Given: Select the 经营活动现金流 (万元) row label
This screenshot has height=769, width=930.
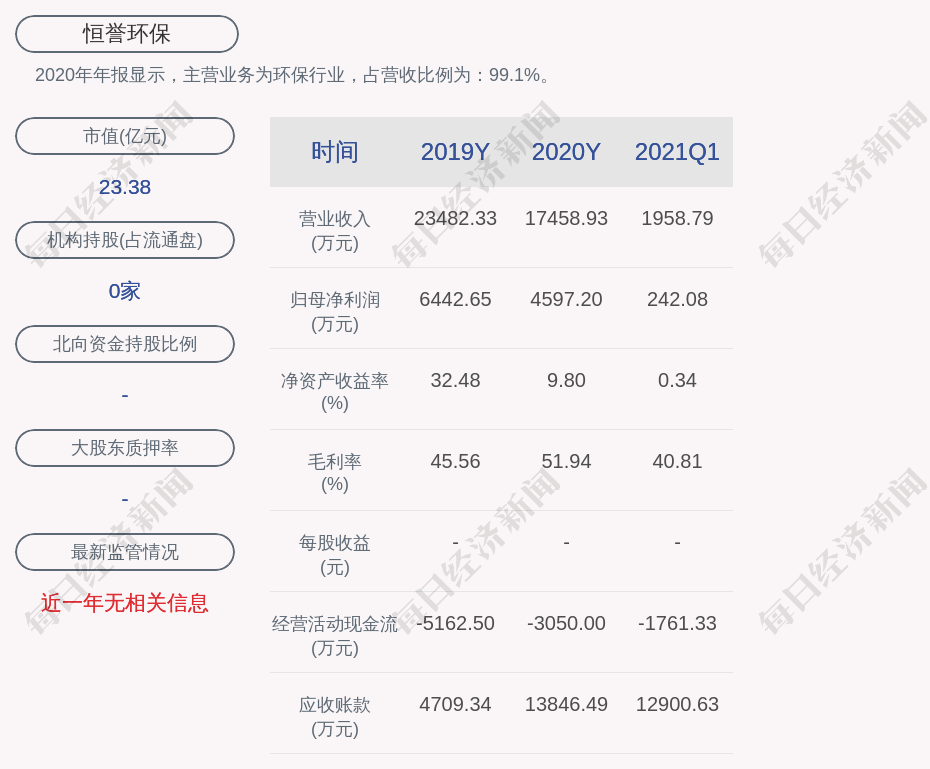Looking at the screenshot, I should (x=335, y=636).
